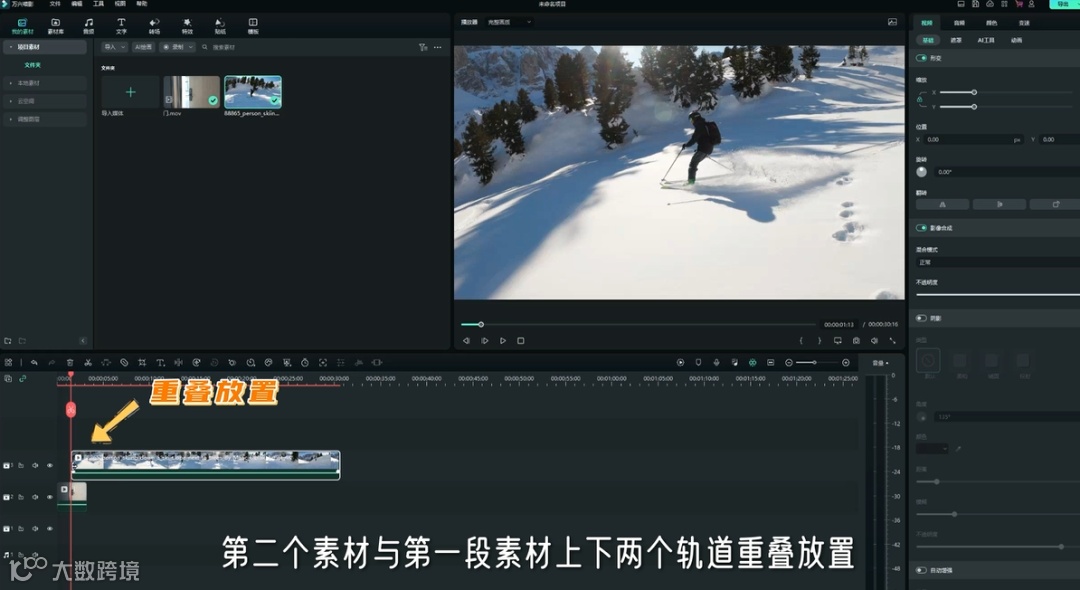Click the AI绘画 button
This screenshot has width=1080, height=590.
click(x=143, y=48)
